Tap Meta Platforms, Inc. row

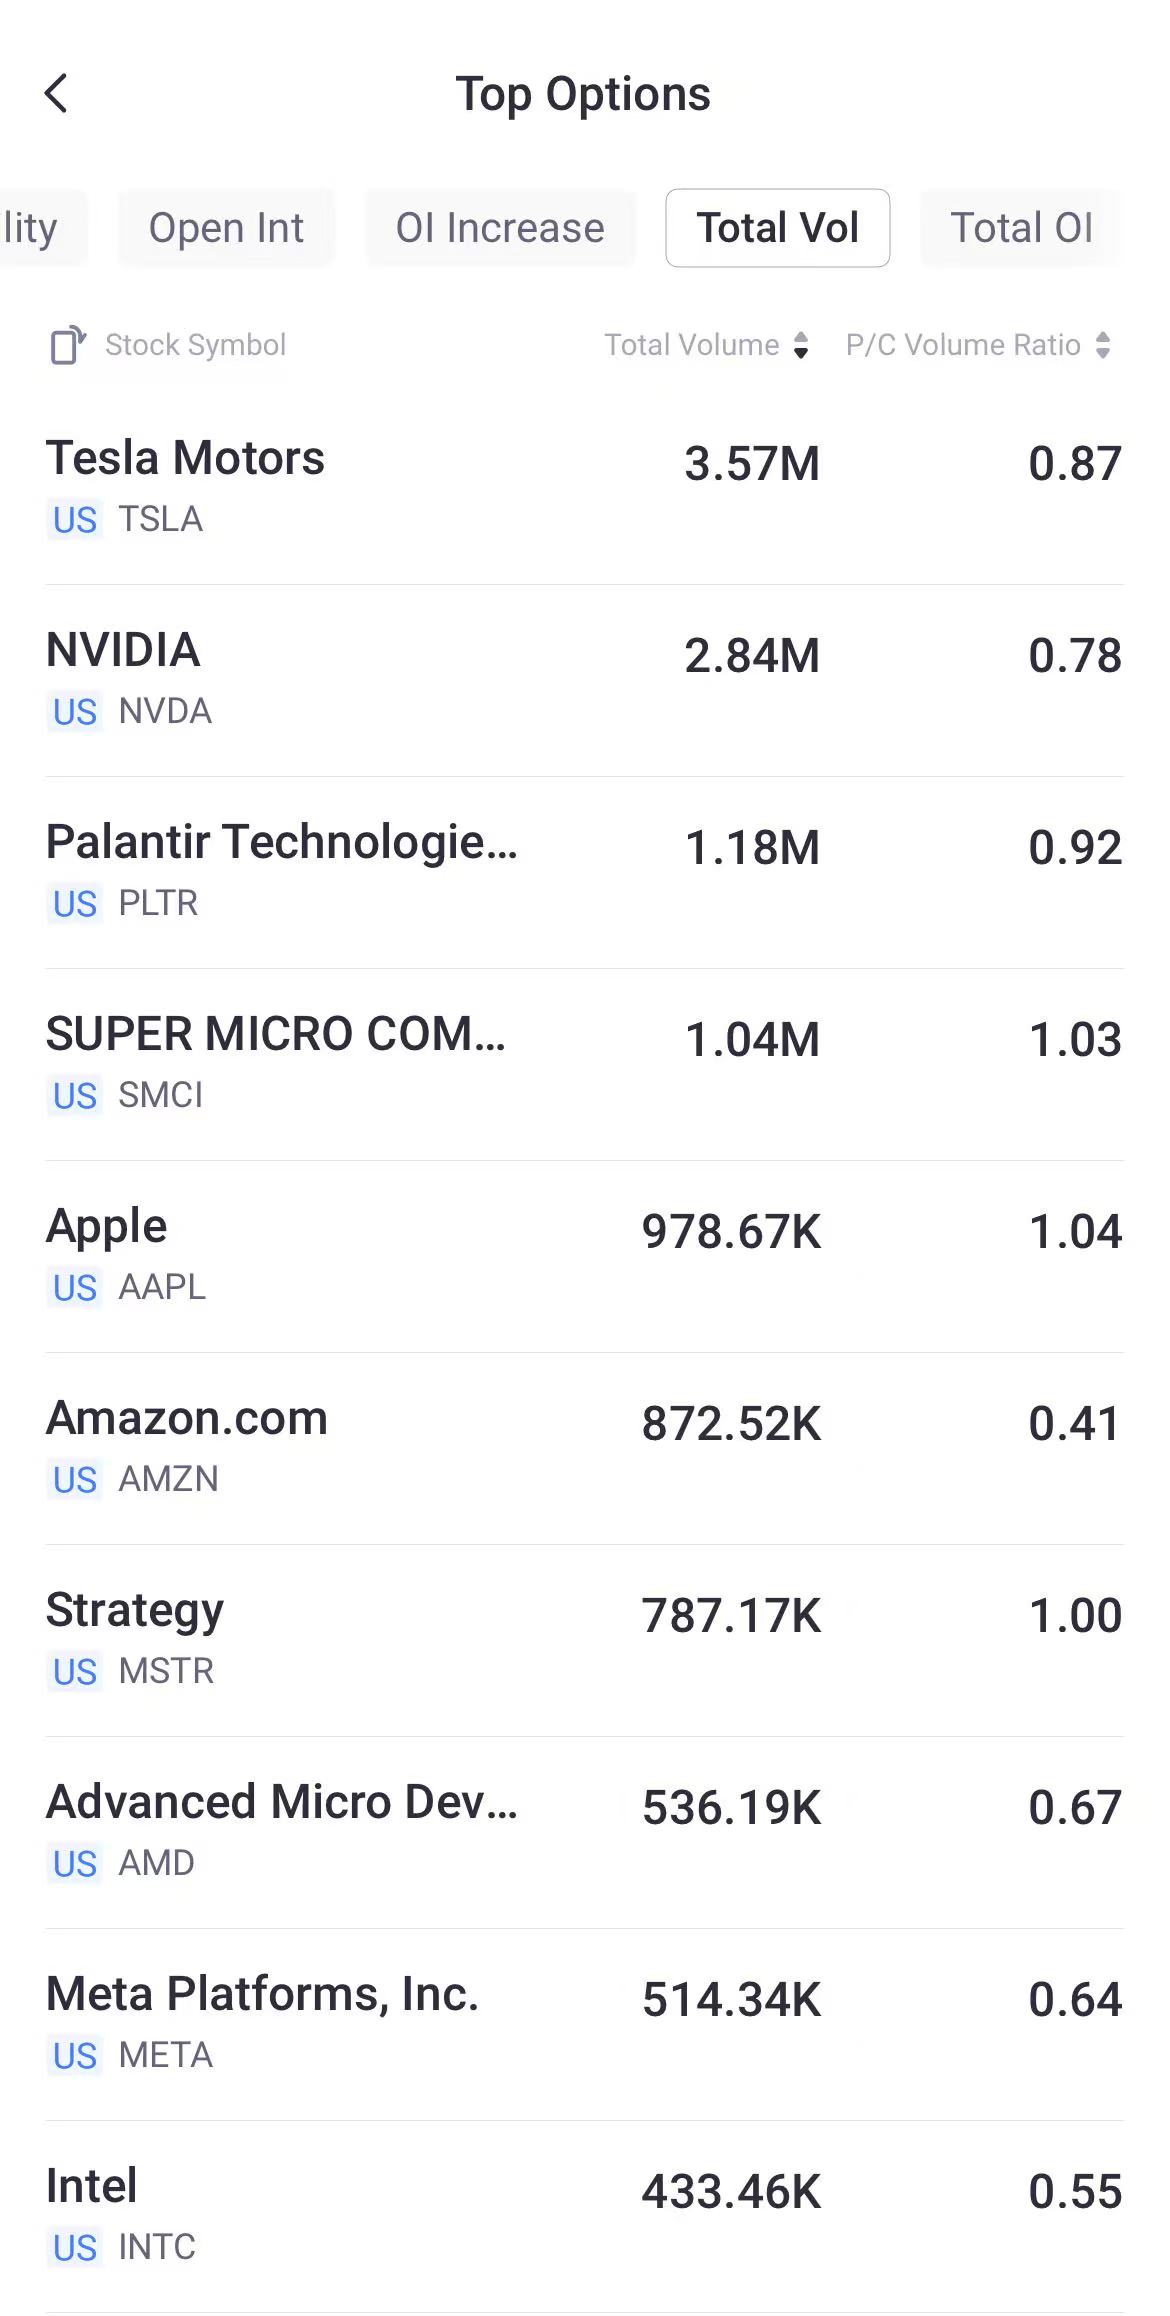[584, 2024]
